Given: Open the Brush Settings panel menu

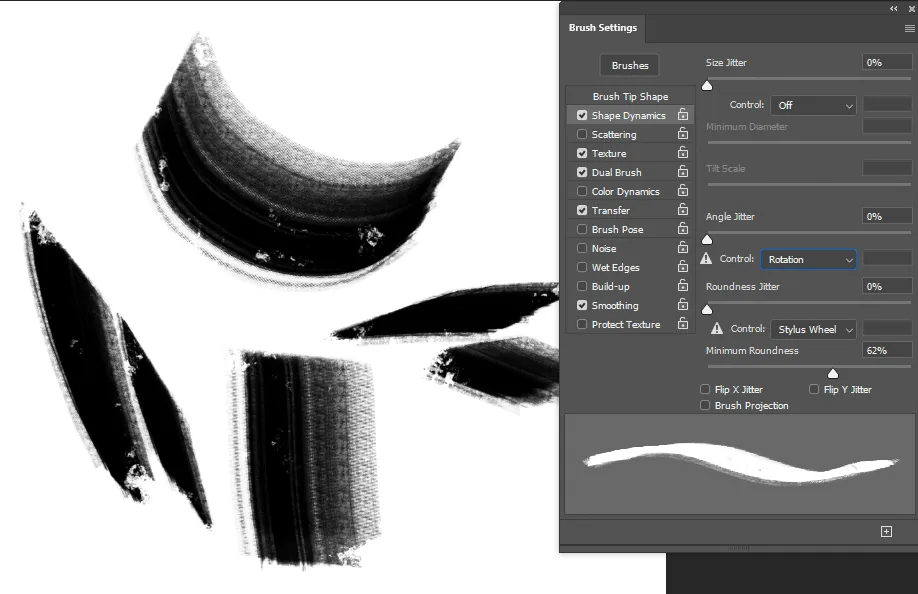Looking at the screenshot, I should (909, 28).
